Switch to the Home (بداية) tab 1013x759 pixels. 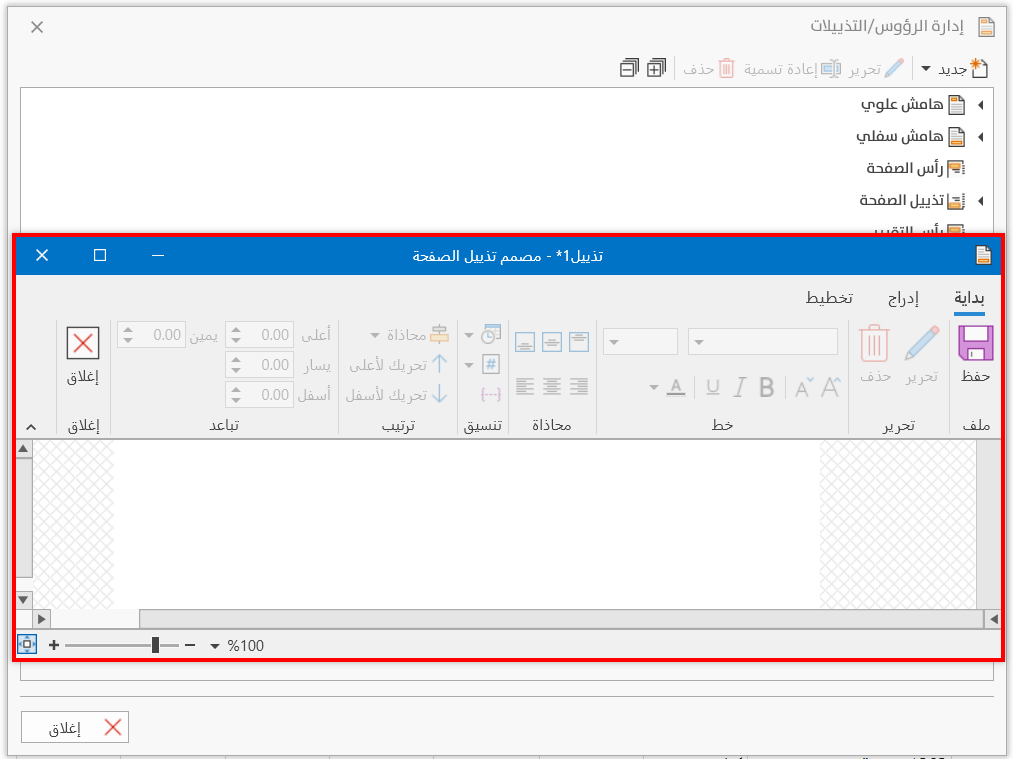969,298
